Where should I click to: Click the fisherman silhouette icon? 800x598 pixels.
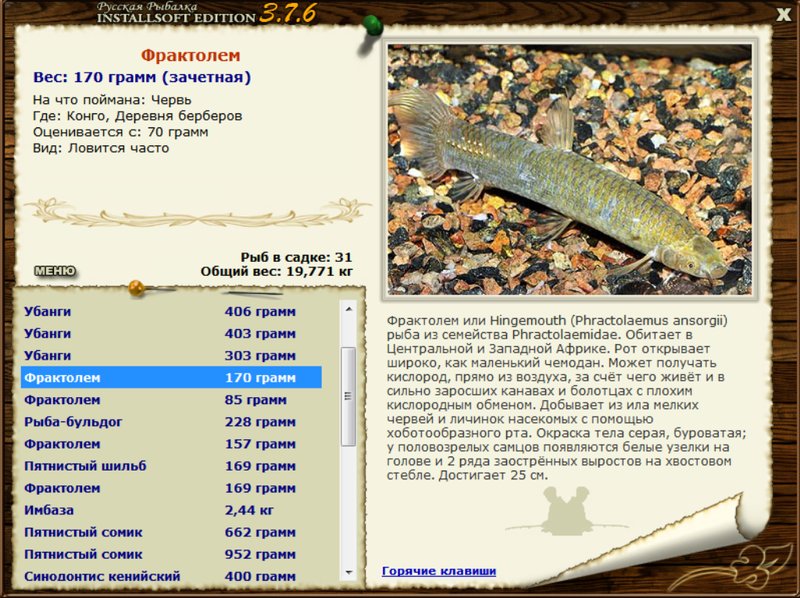tap(566, 511)
